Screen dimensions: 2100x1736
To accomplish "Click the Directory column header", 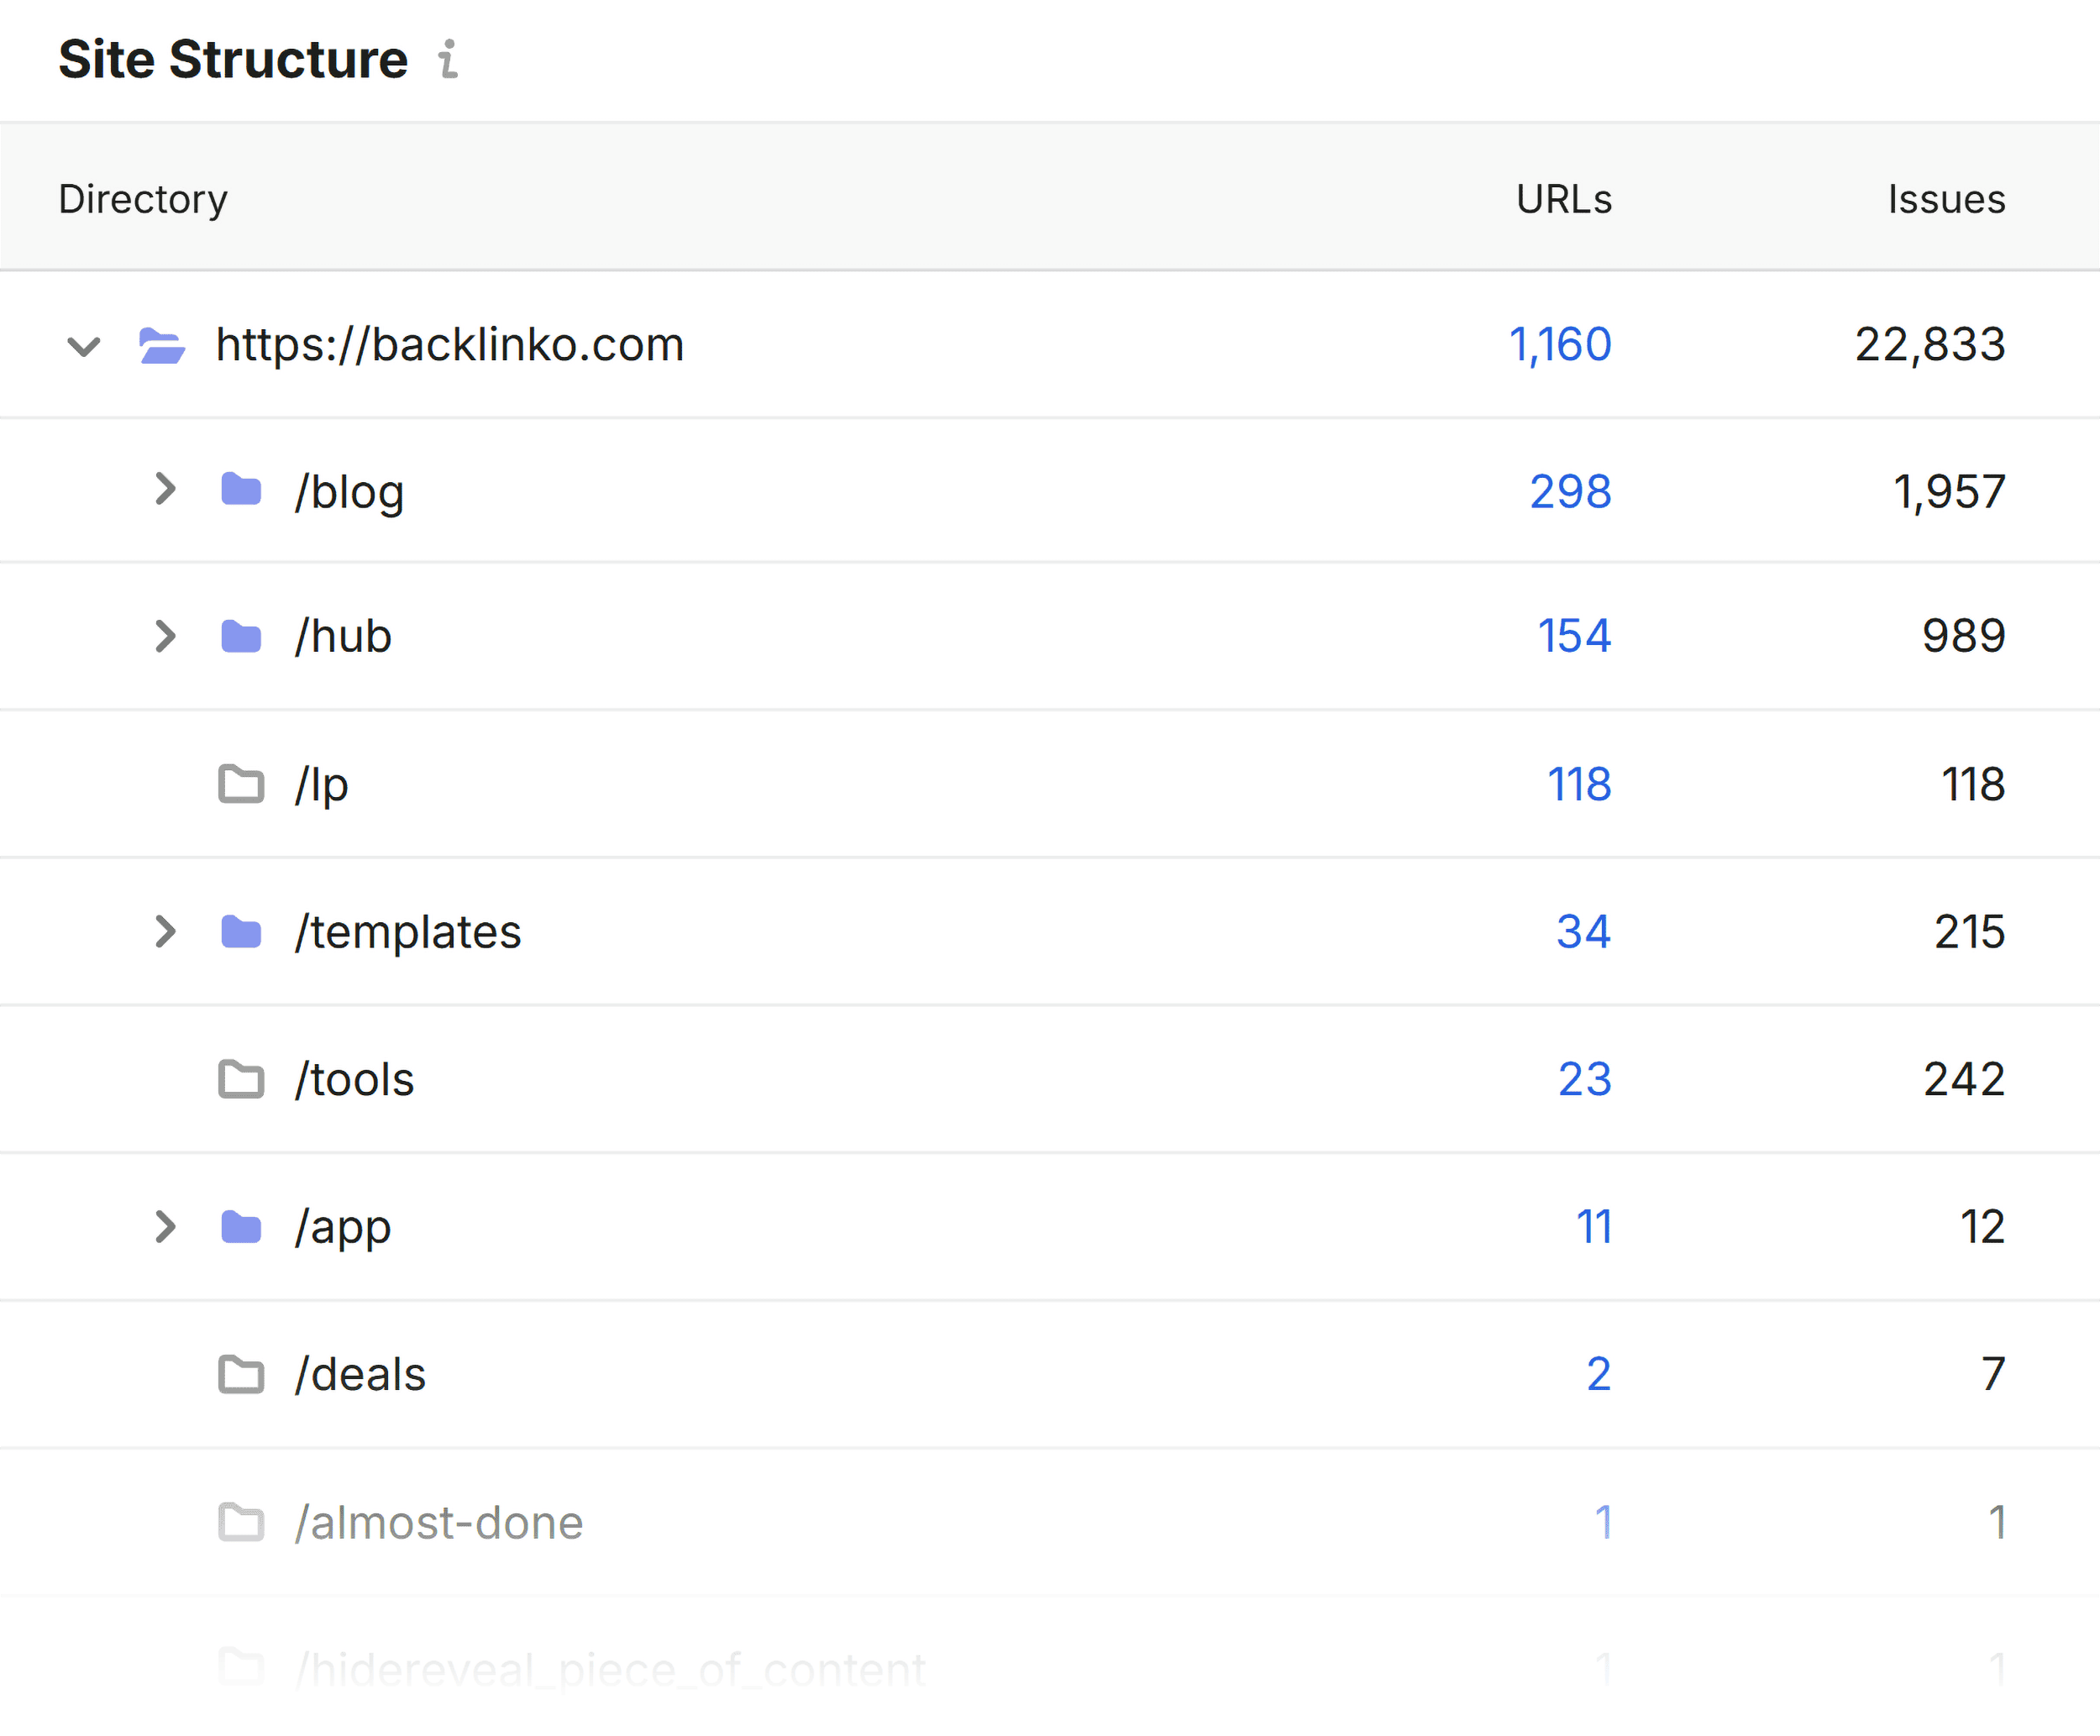I will [x=143, y=199].
